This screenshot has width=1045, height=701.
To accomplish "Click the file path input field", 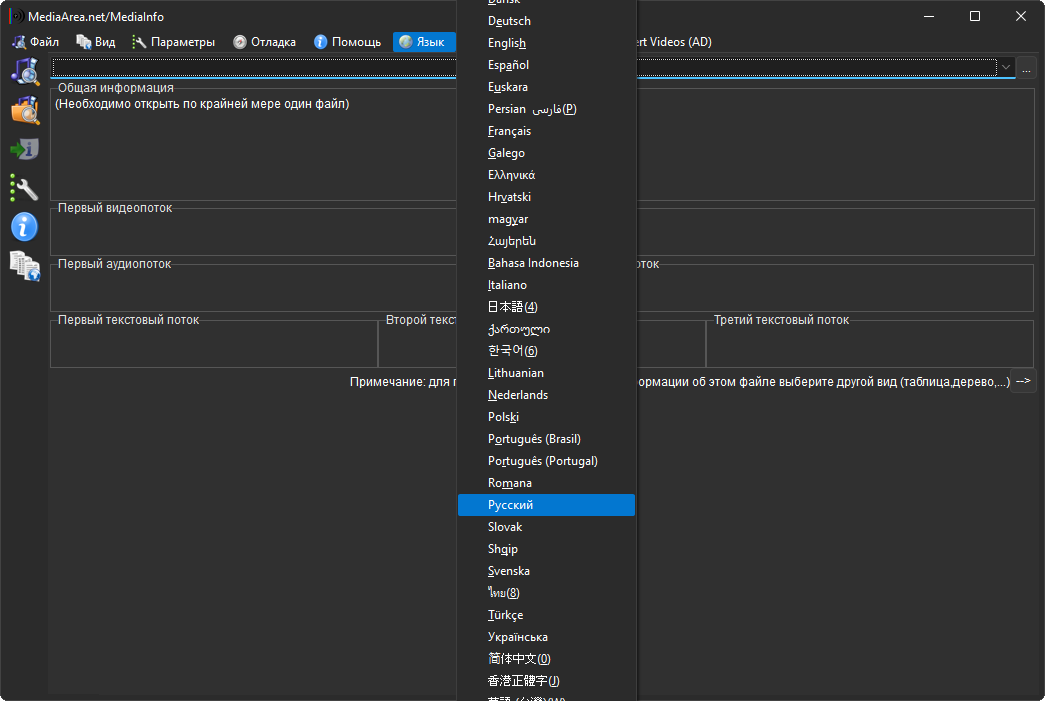I will point(250,68).
